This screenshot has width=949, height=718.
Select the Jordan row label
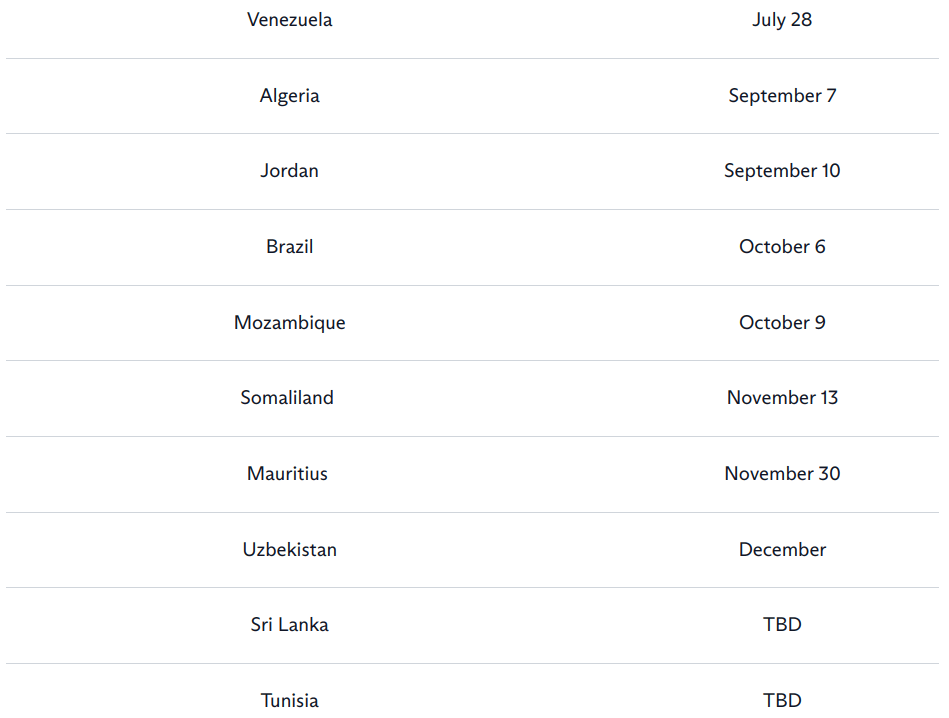pos(290,171)
